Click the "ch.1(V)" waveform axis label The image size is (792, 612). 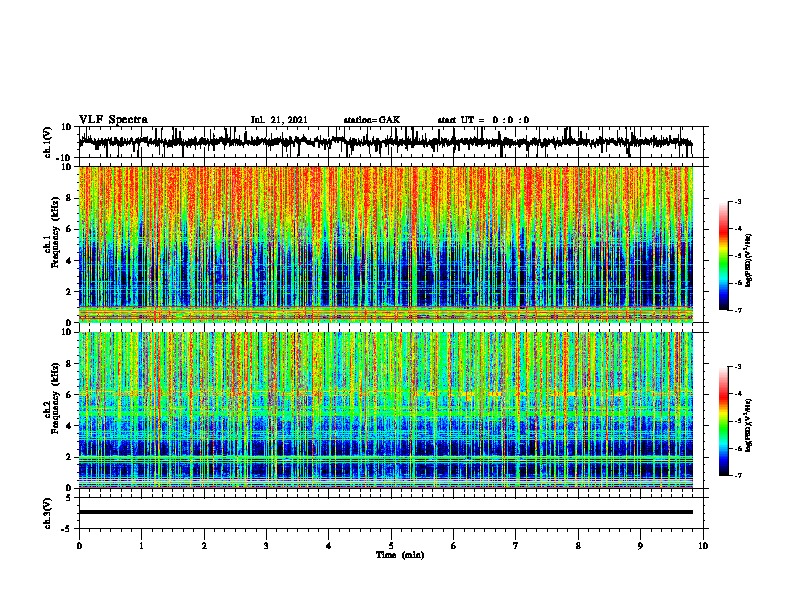(48, 142)
